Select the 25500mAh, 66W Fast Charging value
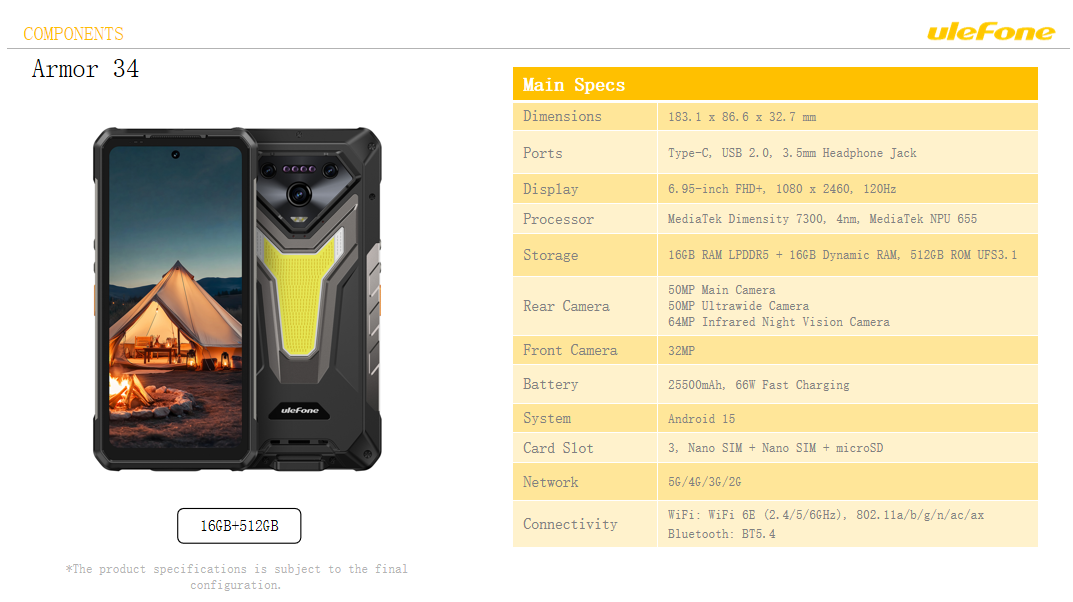Screen dimensions: 1073x602 [x=758, y=385]
